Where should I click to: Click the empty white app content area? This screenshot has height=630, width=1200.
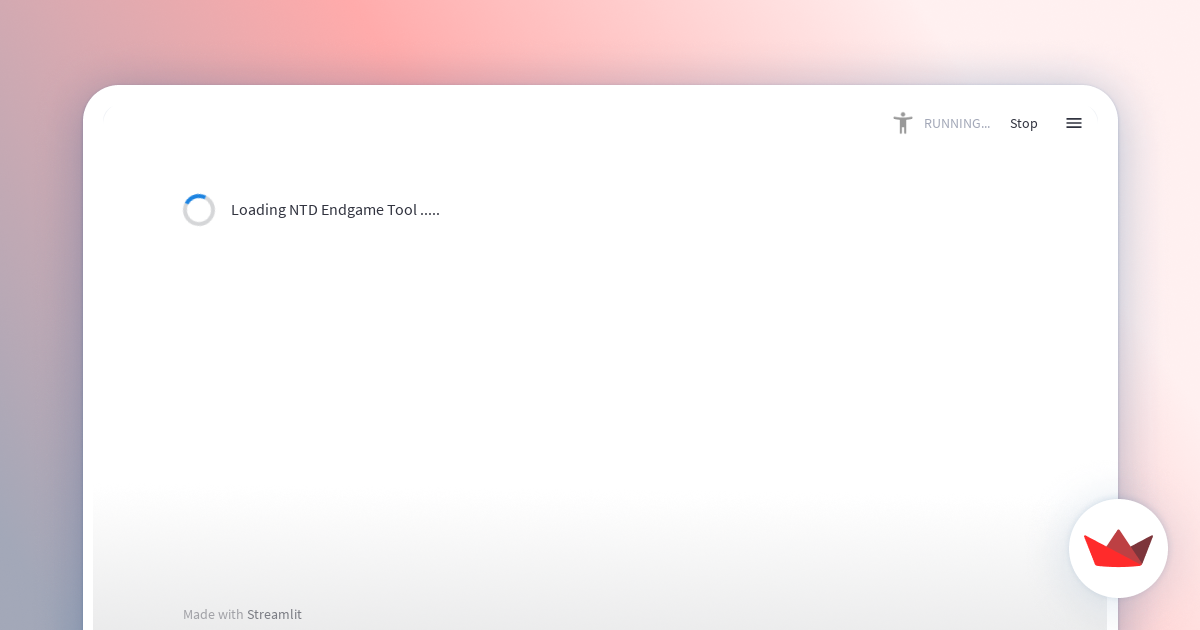coord(600,370)
